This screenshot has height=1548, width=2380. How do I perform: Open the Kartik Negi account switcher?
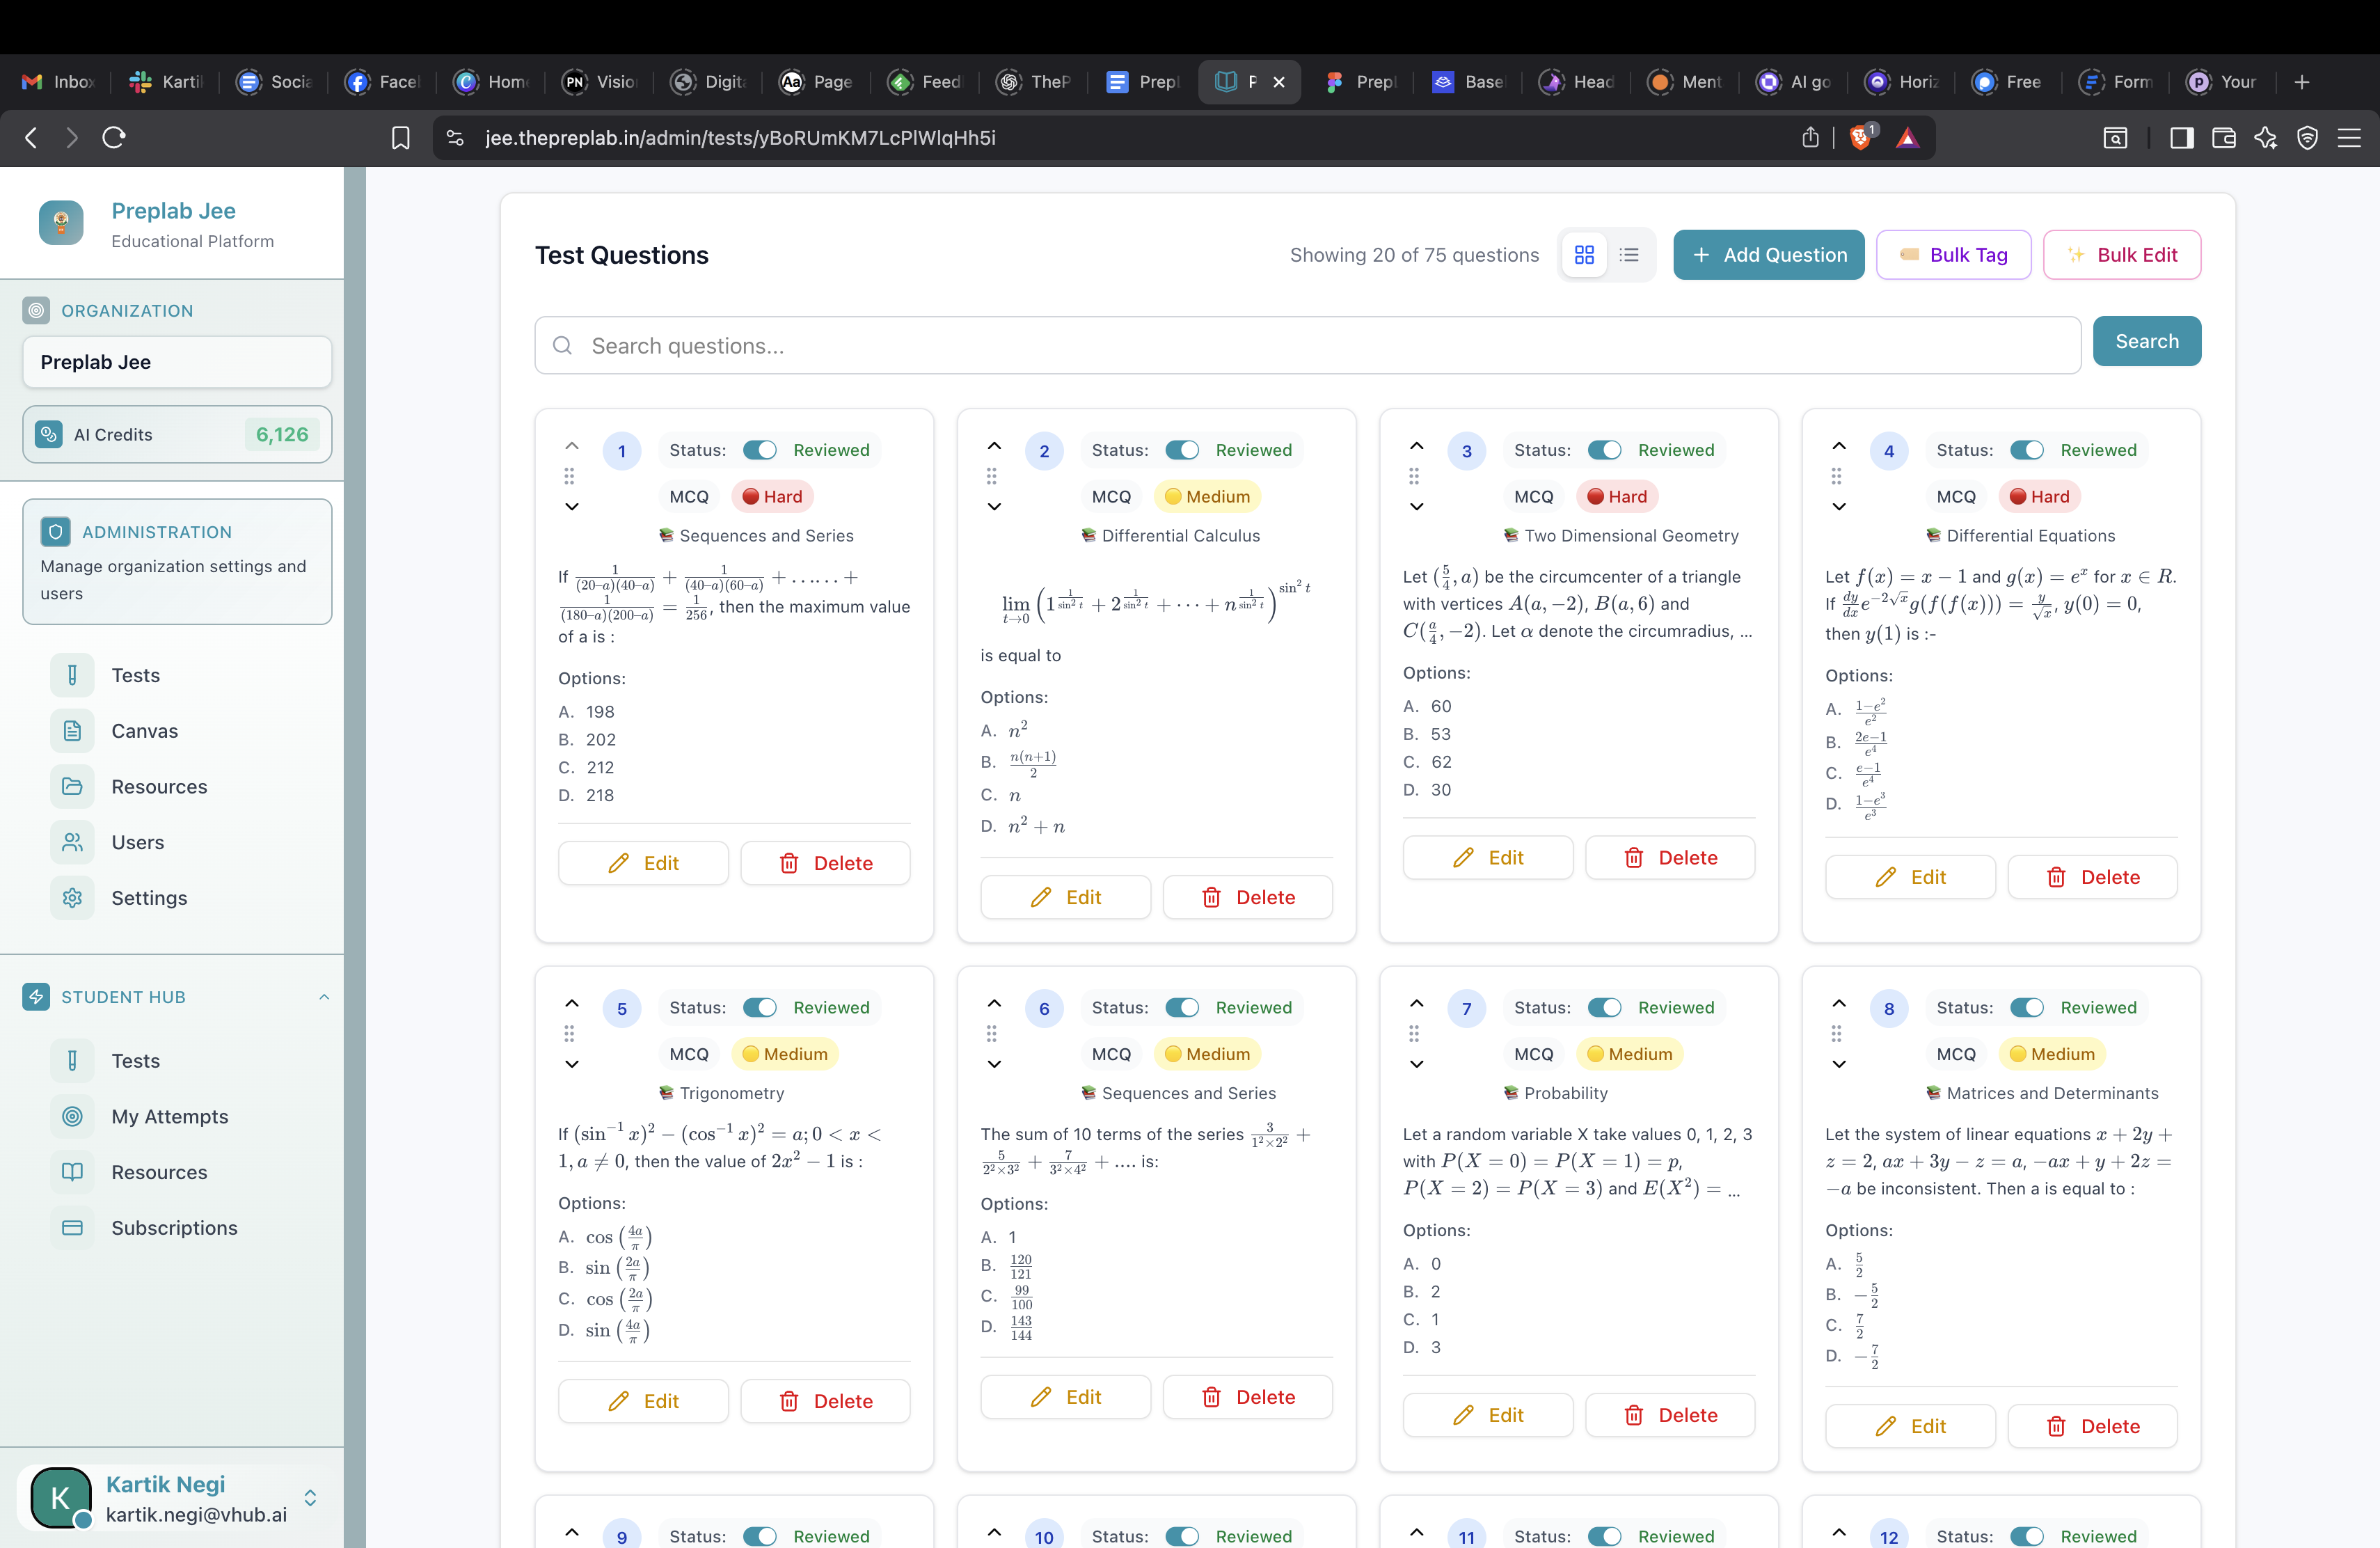[311, 1497]
